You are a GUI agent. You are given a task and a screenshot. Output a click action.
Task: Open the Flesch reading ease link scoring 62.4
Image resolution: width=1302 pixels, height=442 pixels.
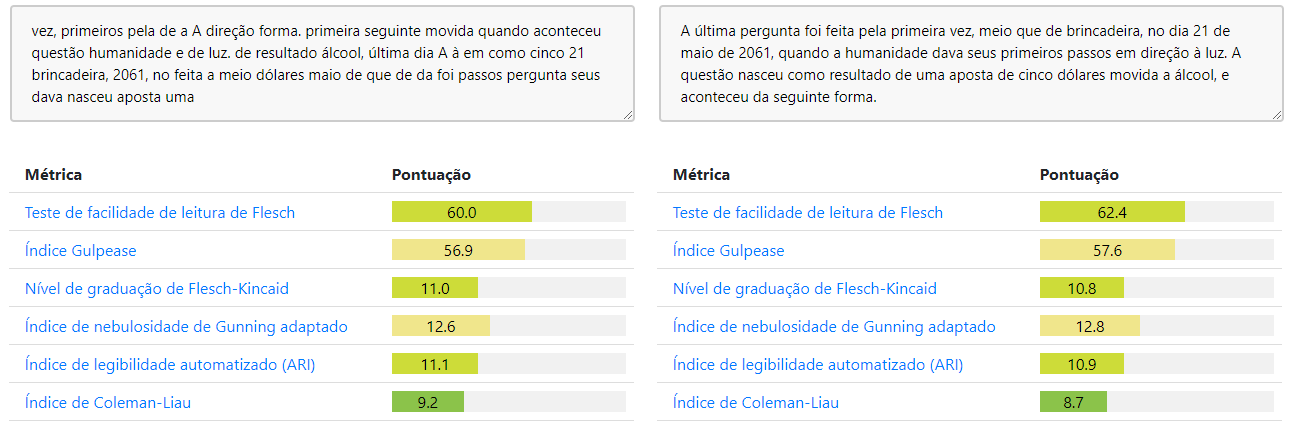pos(807,213)
